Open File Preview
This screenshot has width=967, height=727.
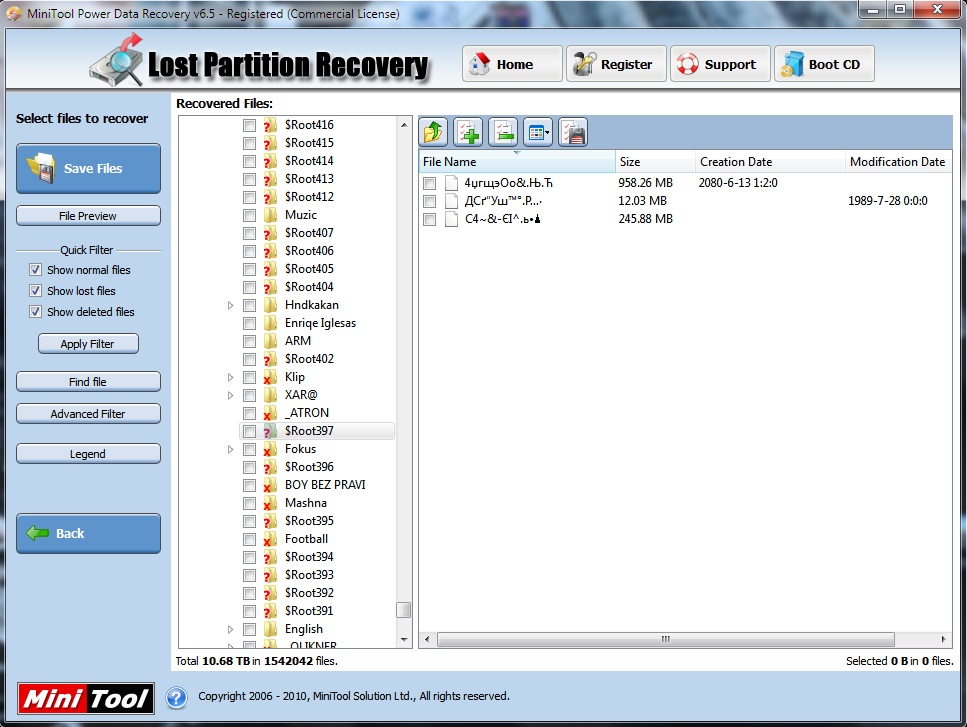coord(88,216)
